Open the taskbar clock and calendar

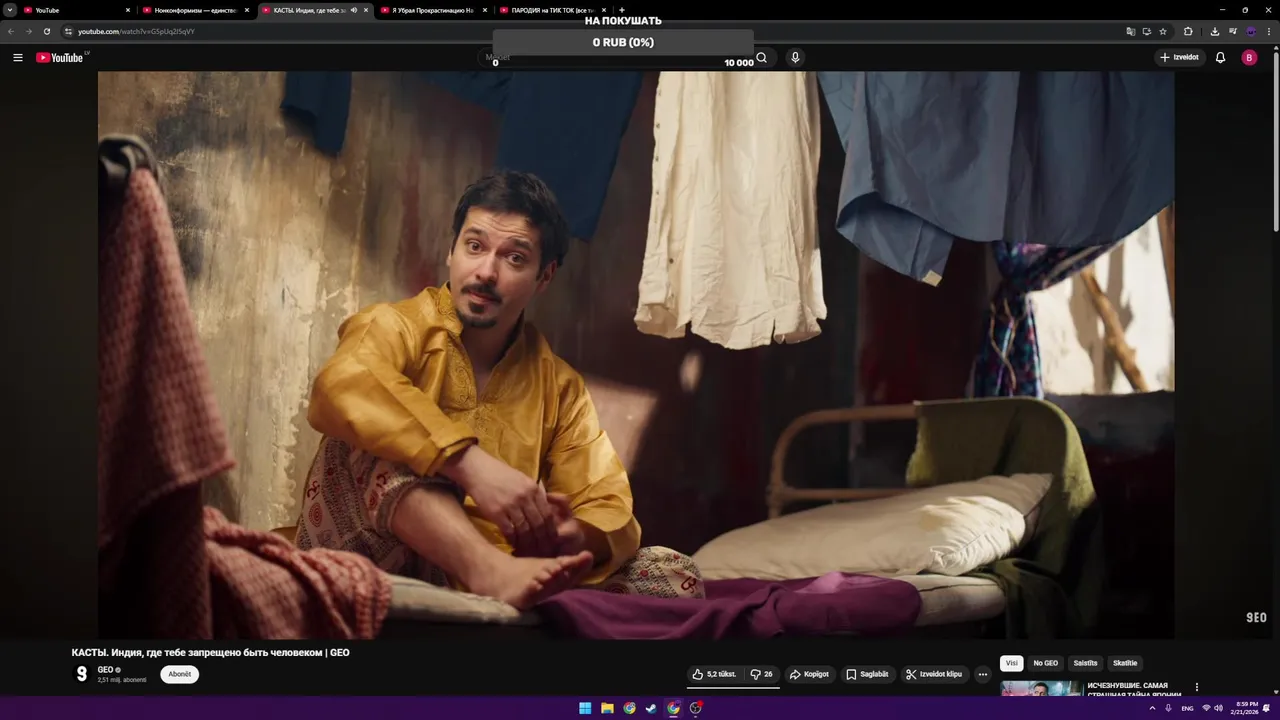[x=1247, y=708]
